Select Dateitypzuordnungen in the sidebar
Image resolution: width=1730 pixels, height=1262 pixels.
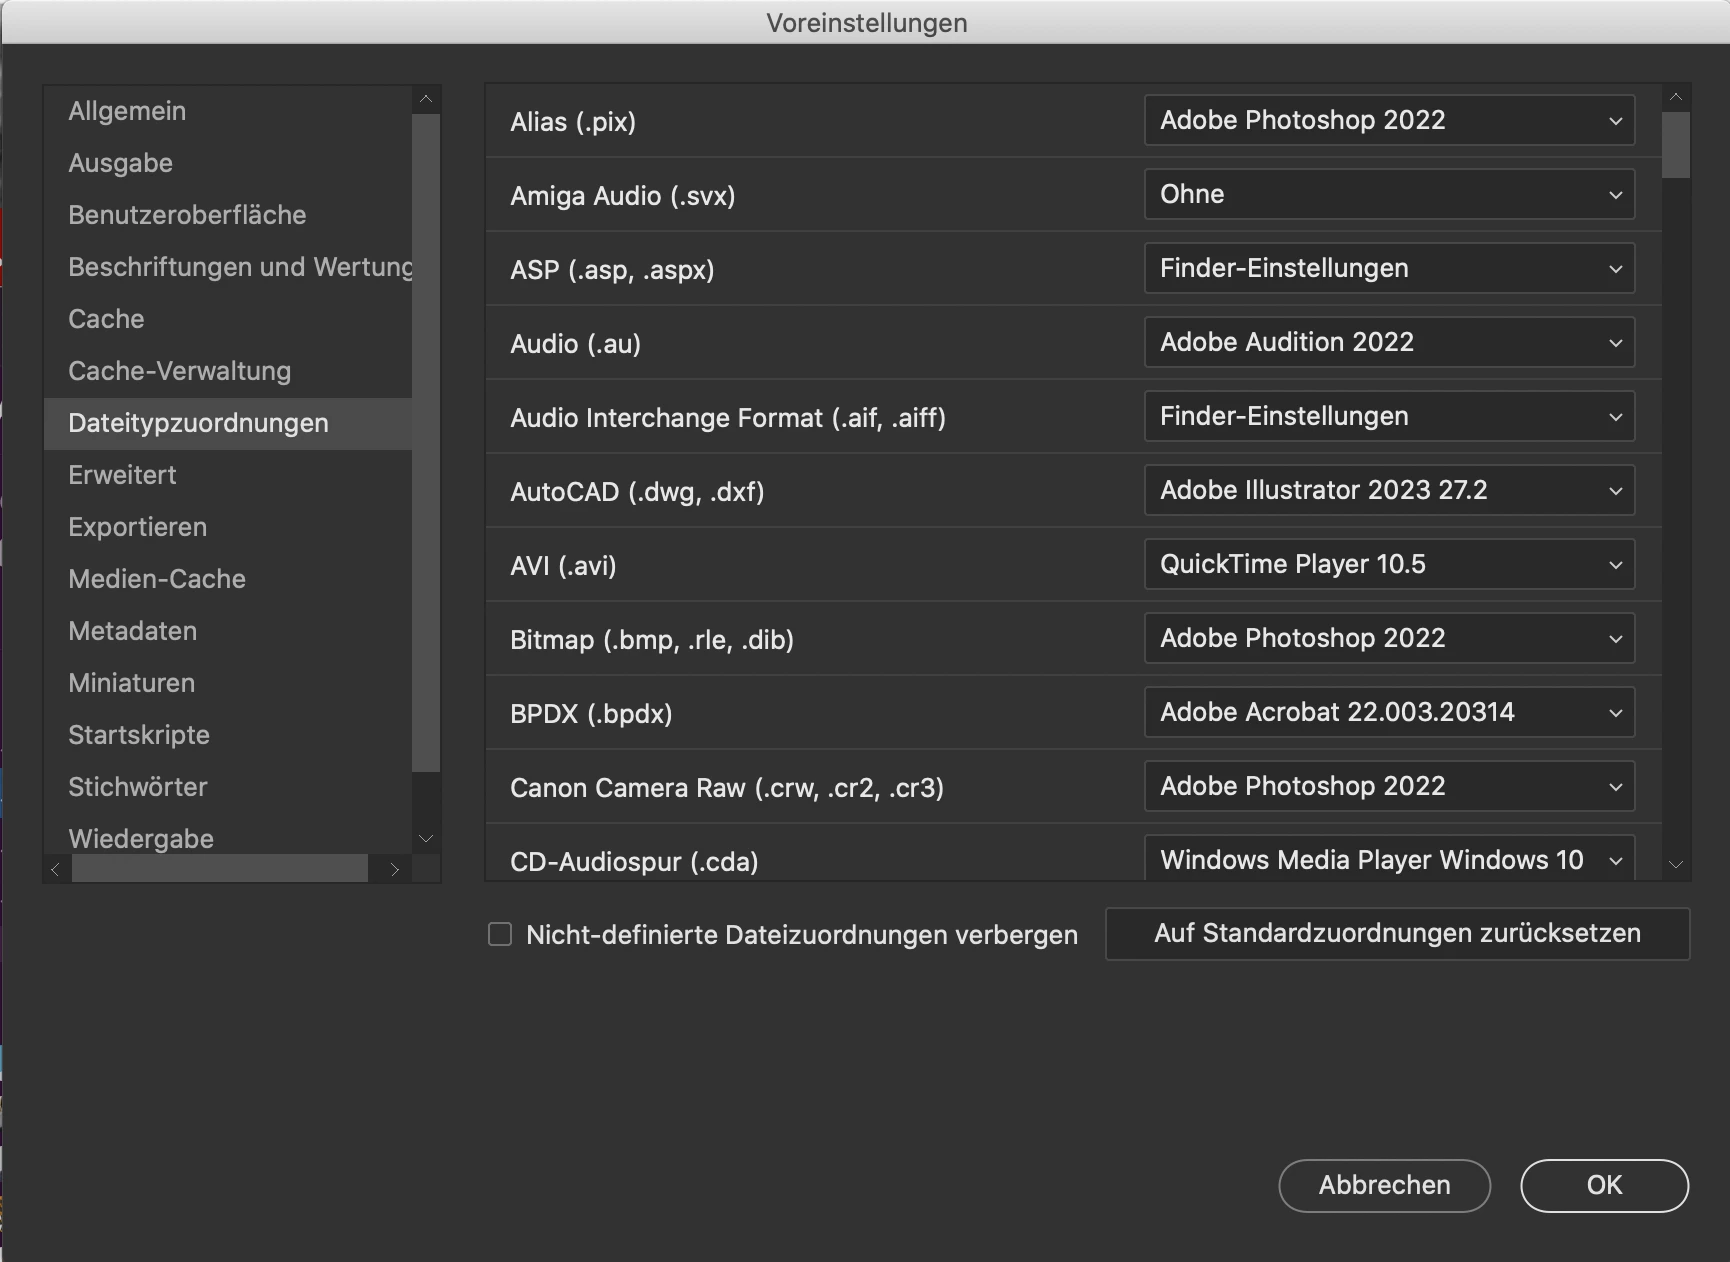[x=228, y=423]
